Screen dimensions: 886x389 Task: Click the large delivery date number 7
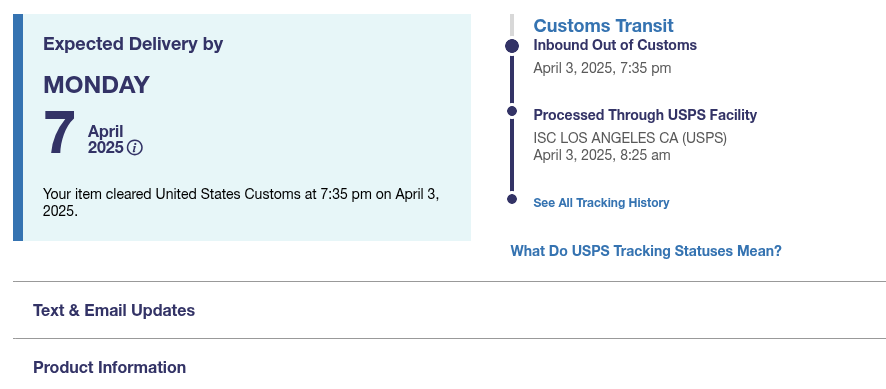(59, 133)
